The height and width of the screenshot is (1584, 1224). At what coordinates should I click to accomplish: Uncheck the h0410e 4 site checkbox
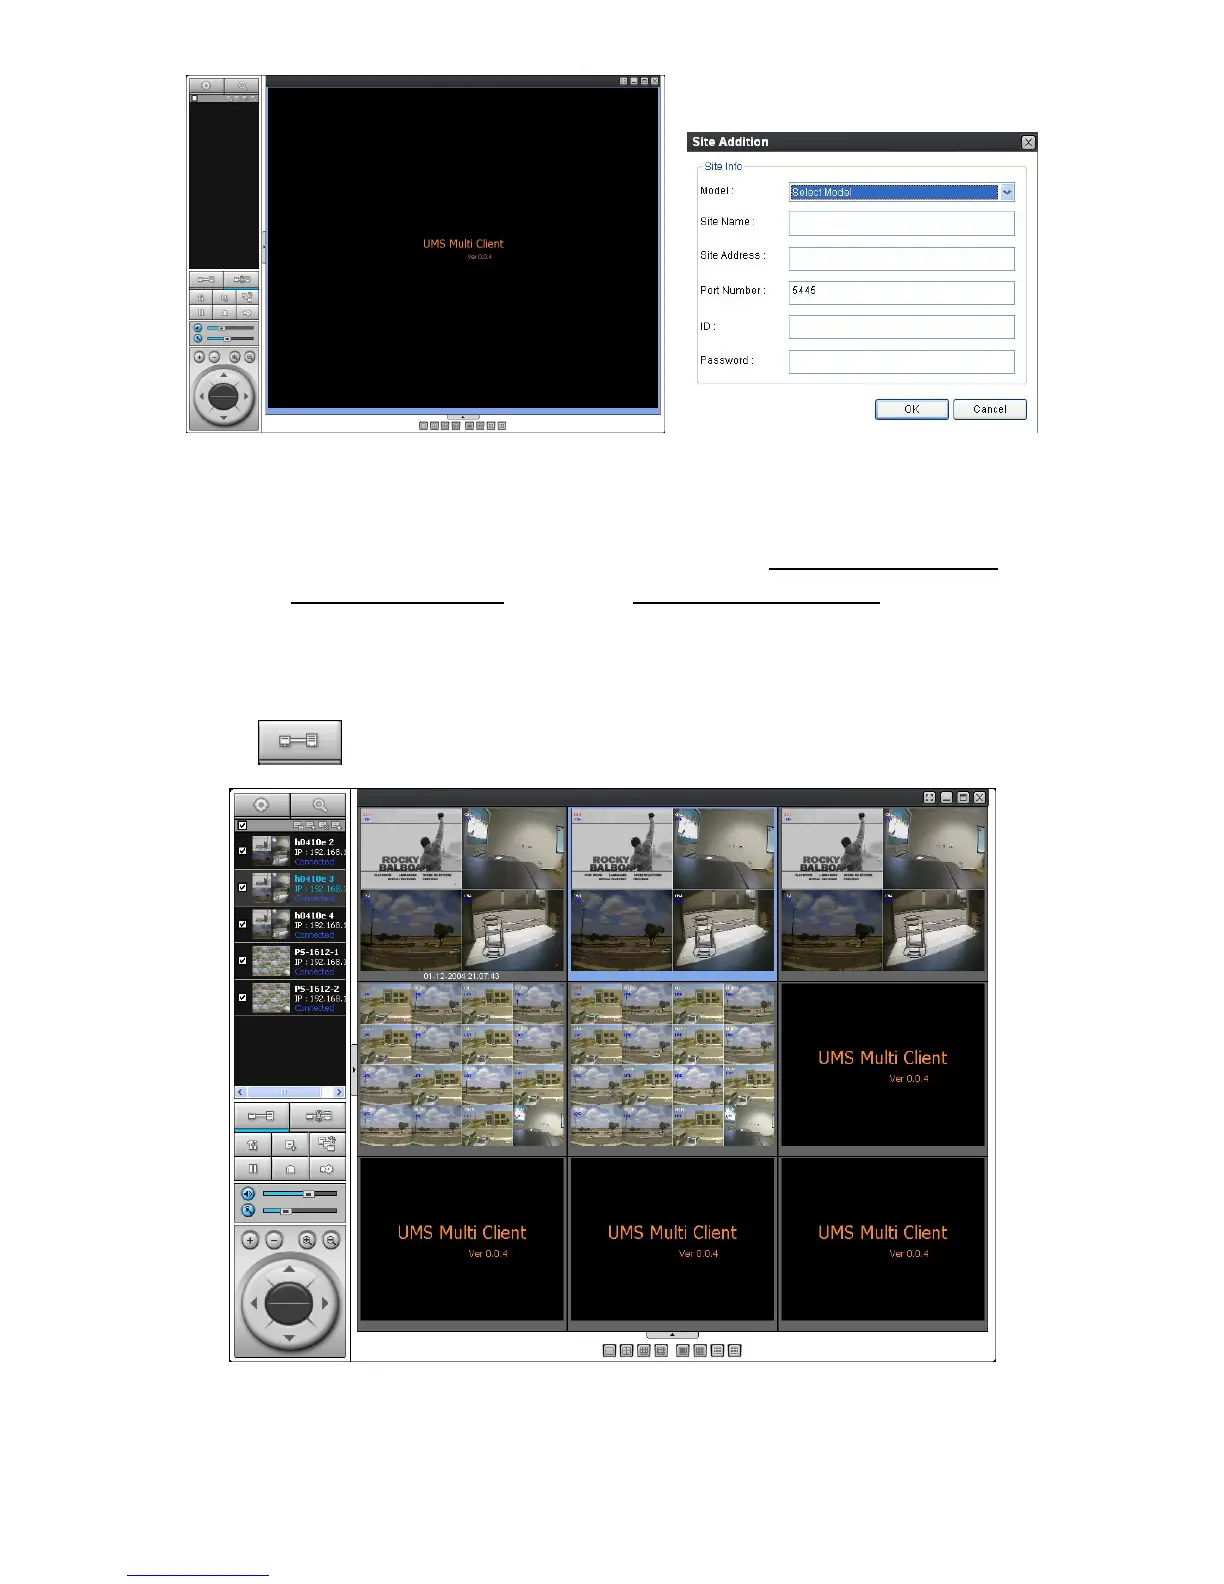(242, 924)
